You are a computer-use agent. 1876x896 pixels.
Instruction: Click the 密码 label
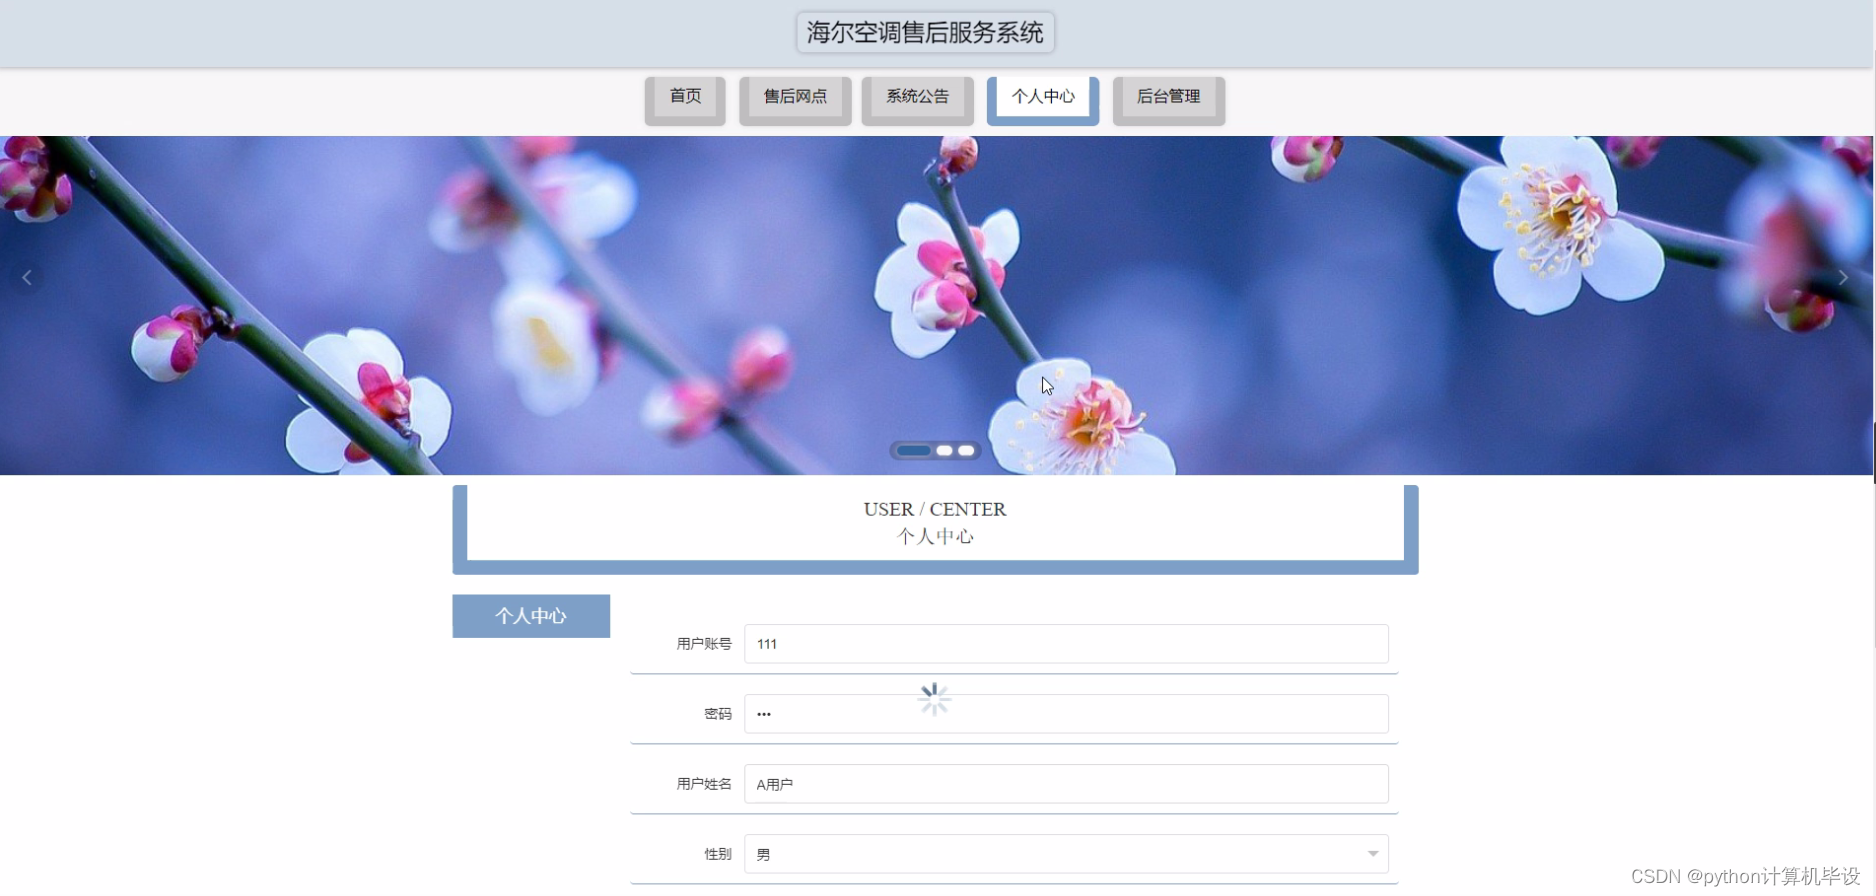pos(718,714)
